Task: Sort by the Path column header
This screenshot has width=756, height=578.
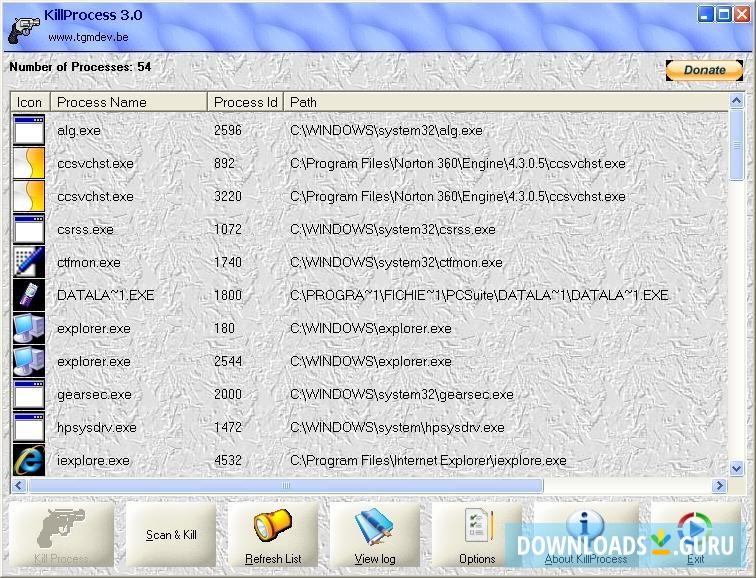Action: (x=506, y=102)
